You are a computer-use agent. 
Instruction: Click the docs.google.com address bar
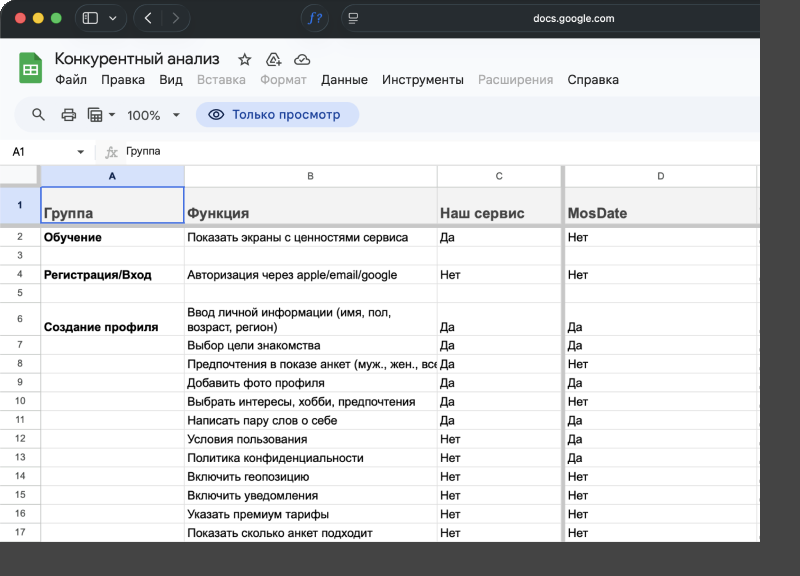click(573, 18)
